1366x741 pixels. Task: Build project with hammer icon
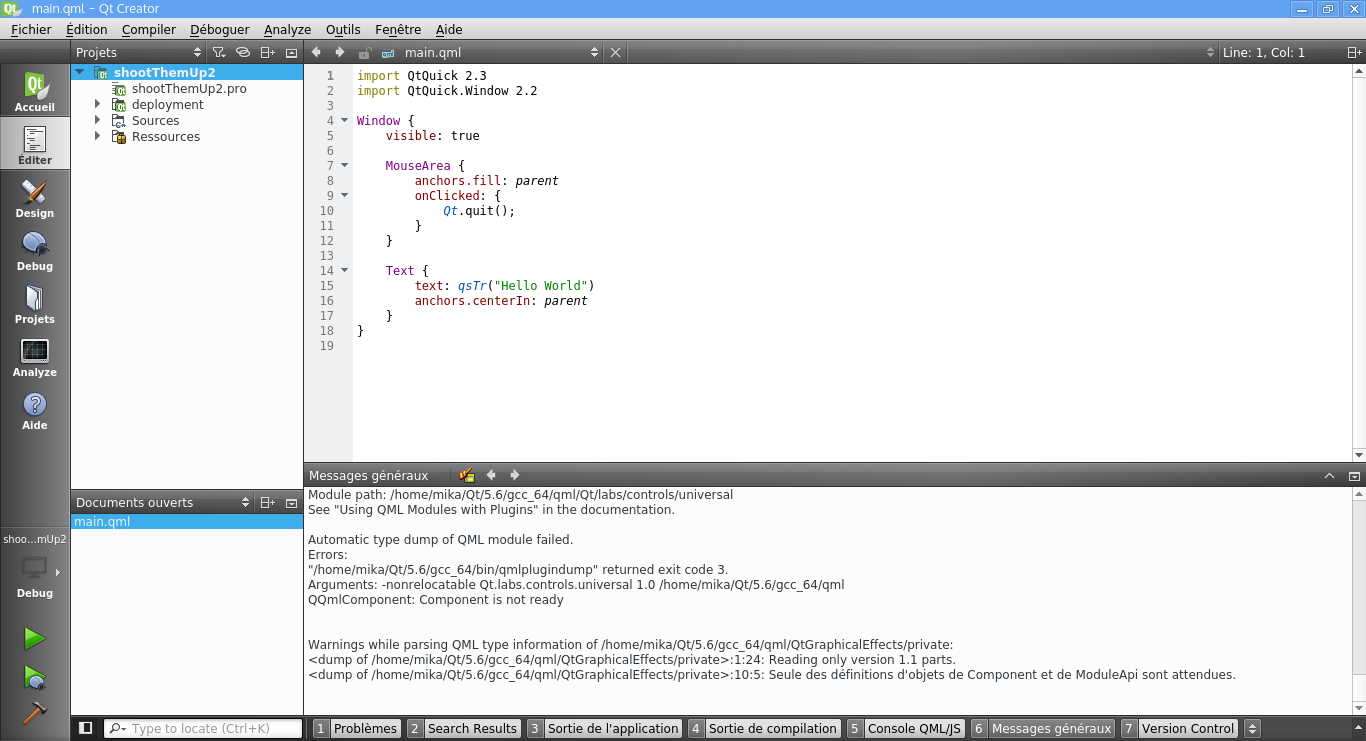tap(34, 714)
